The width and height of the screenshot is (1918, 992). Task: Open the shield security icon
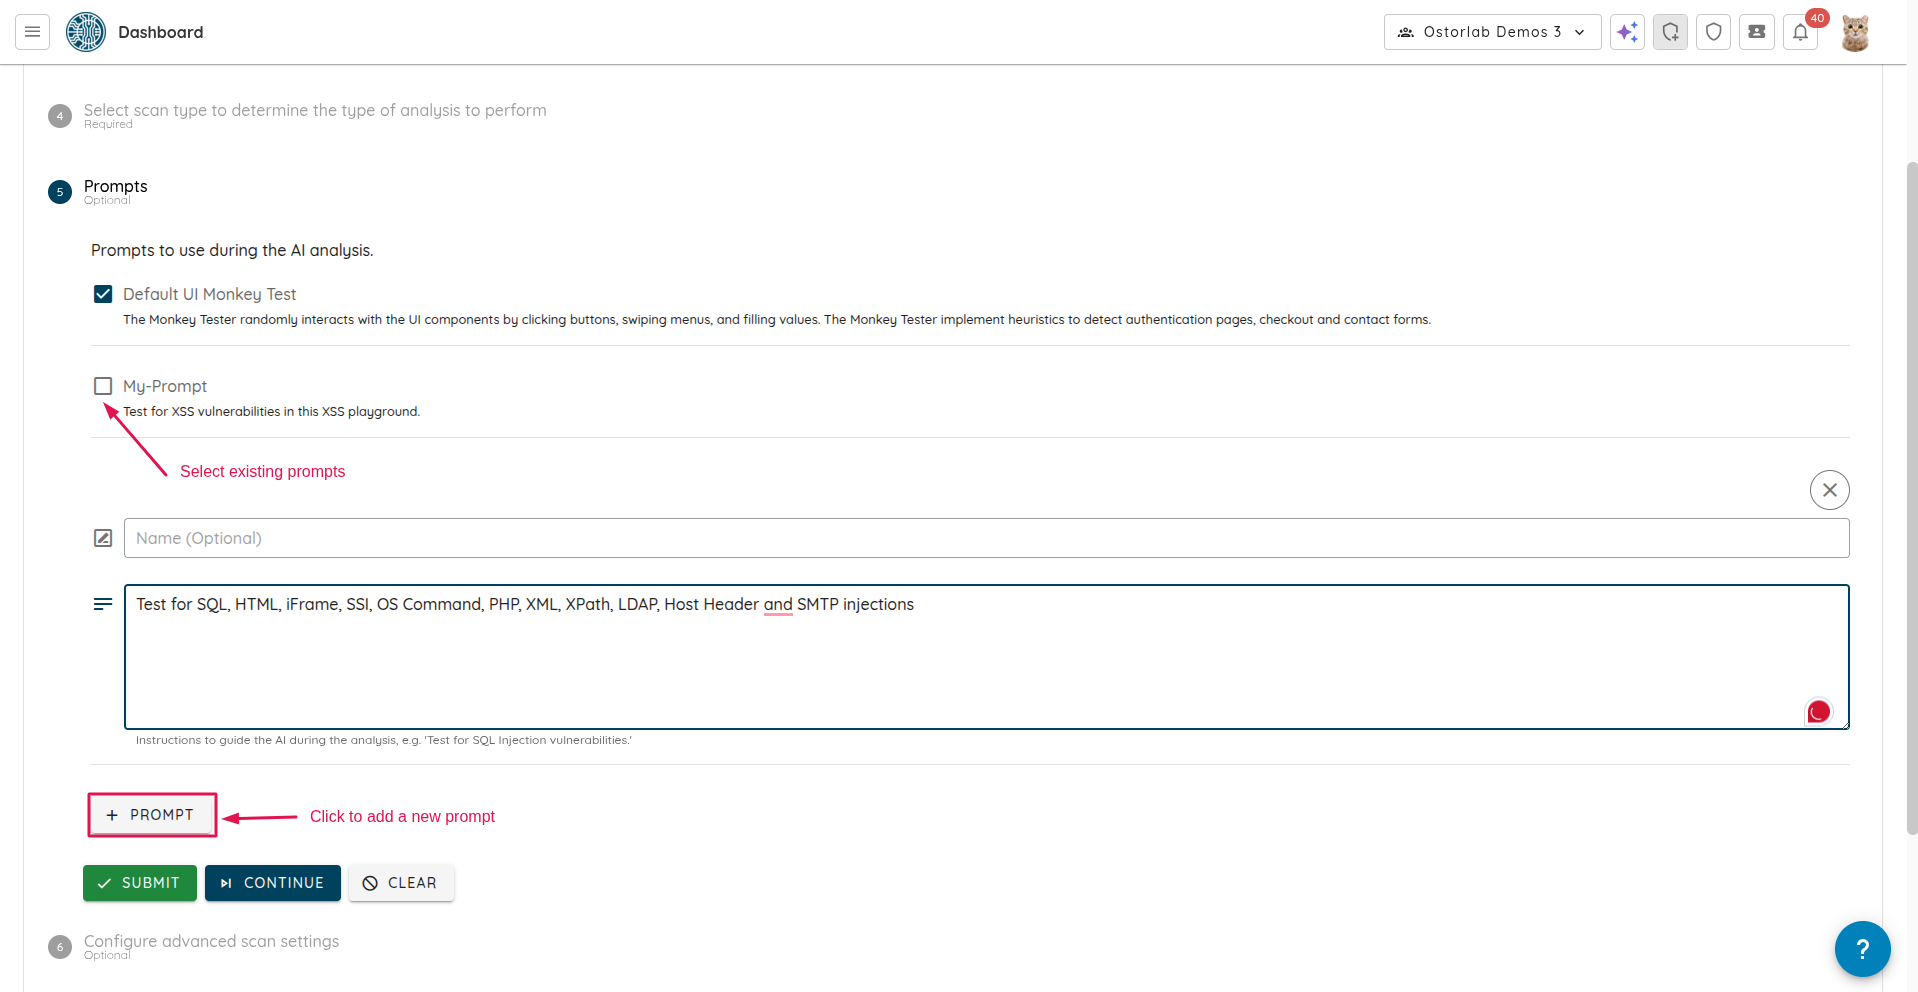(x=1713, y=32)
